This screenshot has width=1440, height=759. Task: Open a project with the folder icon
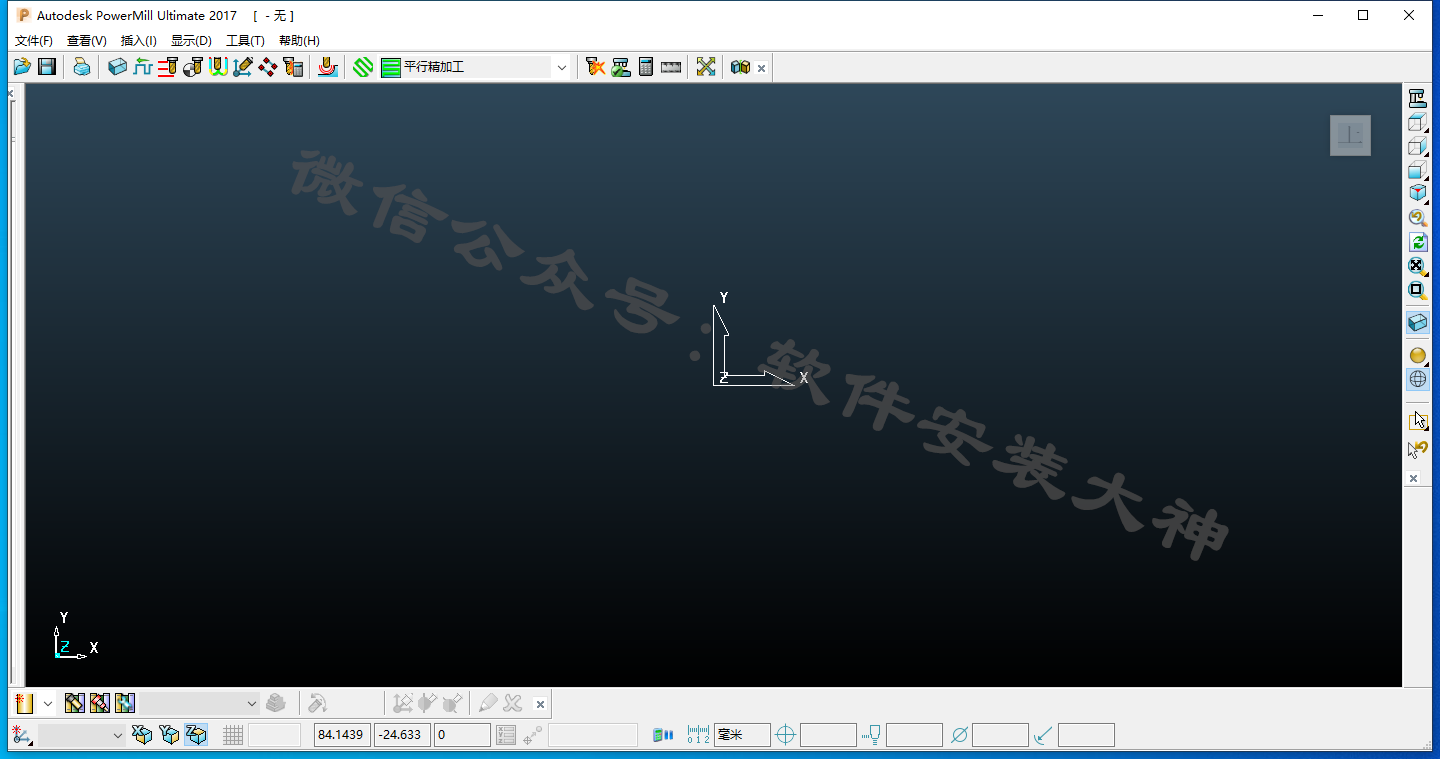(22, 67)
